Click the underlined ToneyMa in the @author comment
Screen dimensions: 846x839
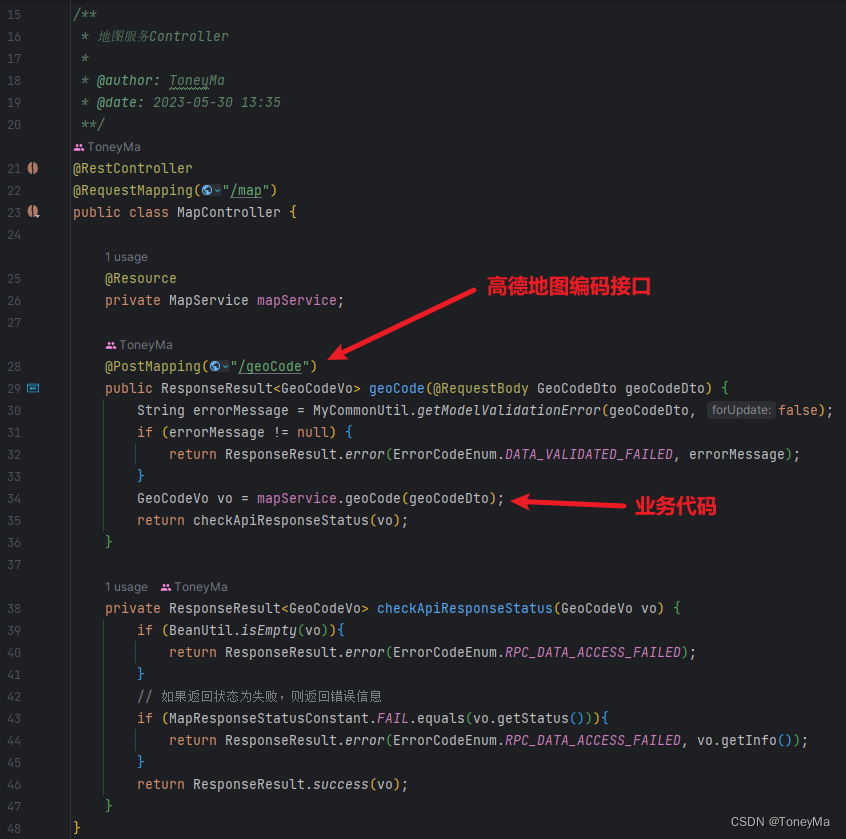click(x=196, y=80)
